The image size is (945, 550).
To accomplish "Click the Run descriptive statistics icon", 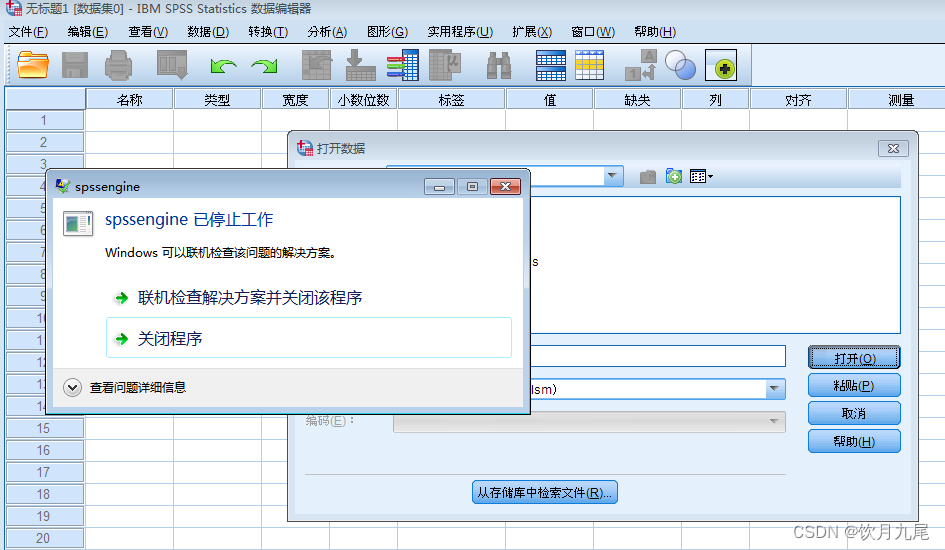I will click(x=445, y=64).
